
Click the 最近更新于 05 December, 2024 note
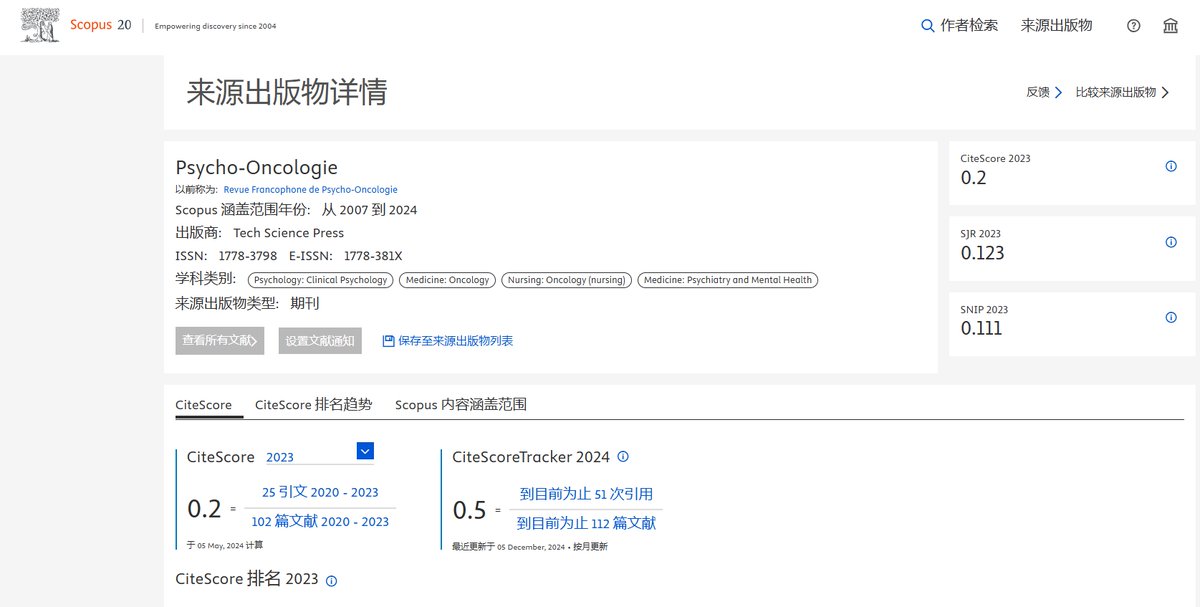530,547
